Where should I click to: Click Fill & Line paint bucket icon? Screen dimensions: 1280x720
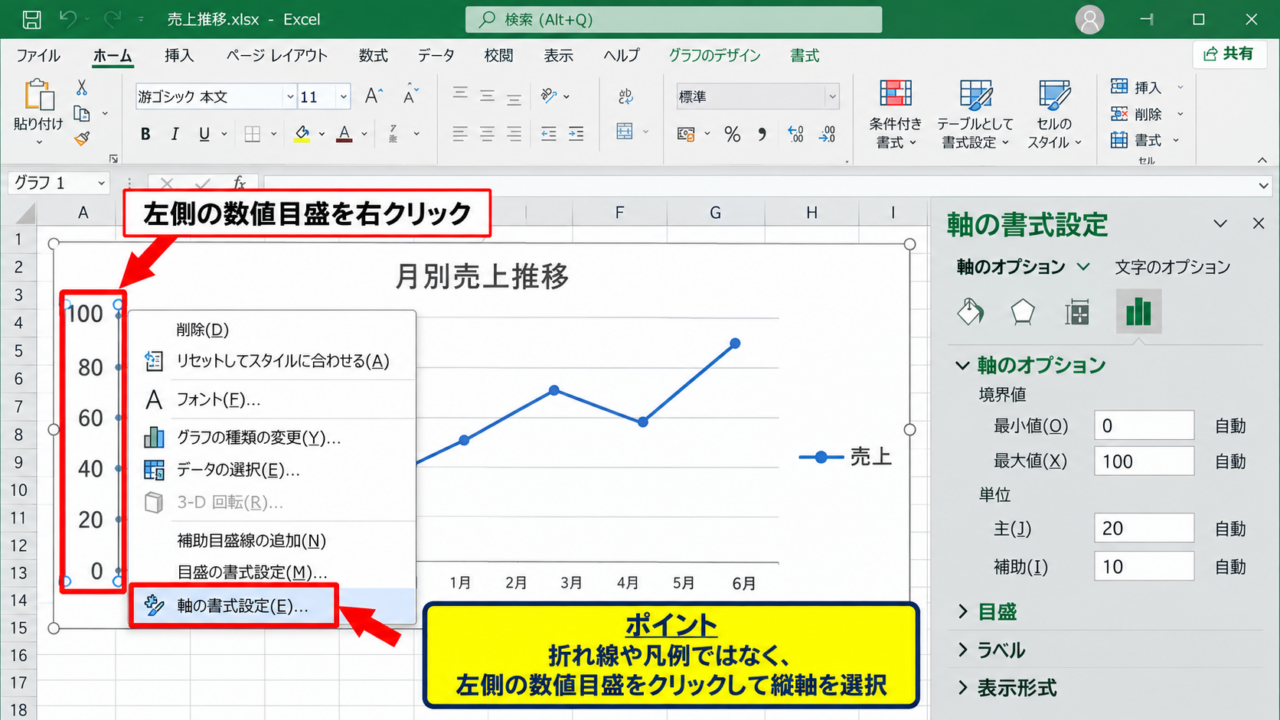tap(970, 311)
